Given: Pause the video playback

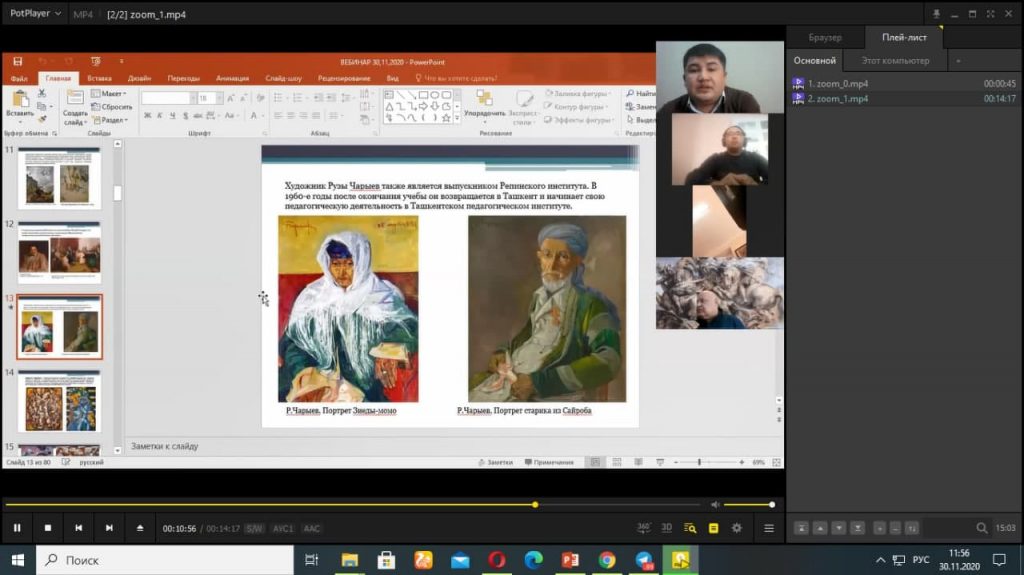Looking at the screenshot, I should pyautogui.click(x=17, y=528).
